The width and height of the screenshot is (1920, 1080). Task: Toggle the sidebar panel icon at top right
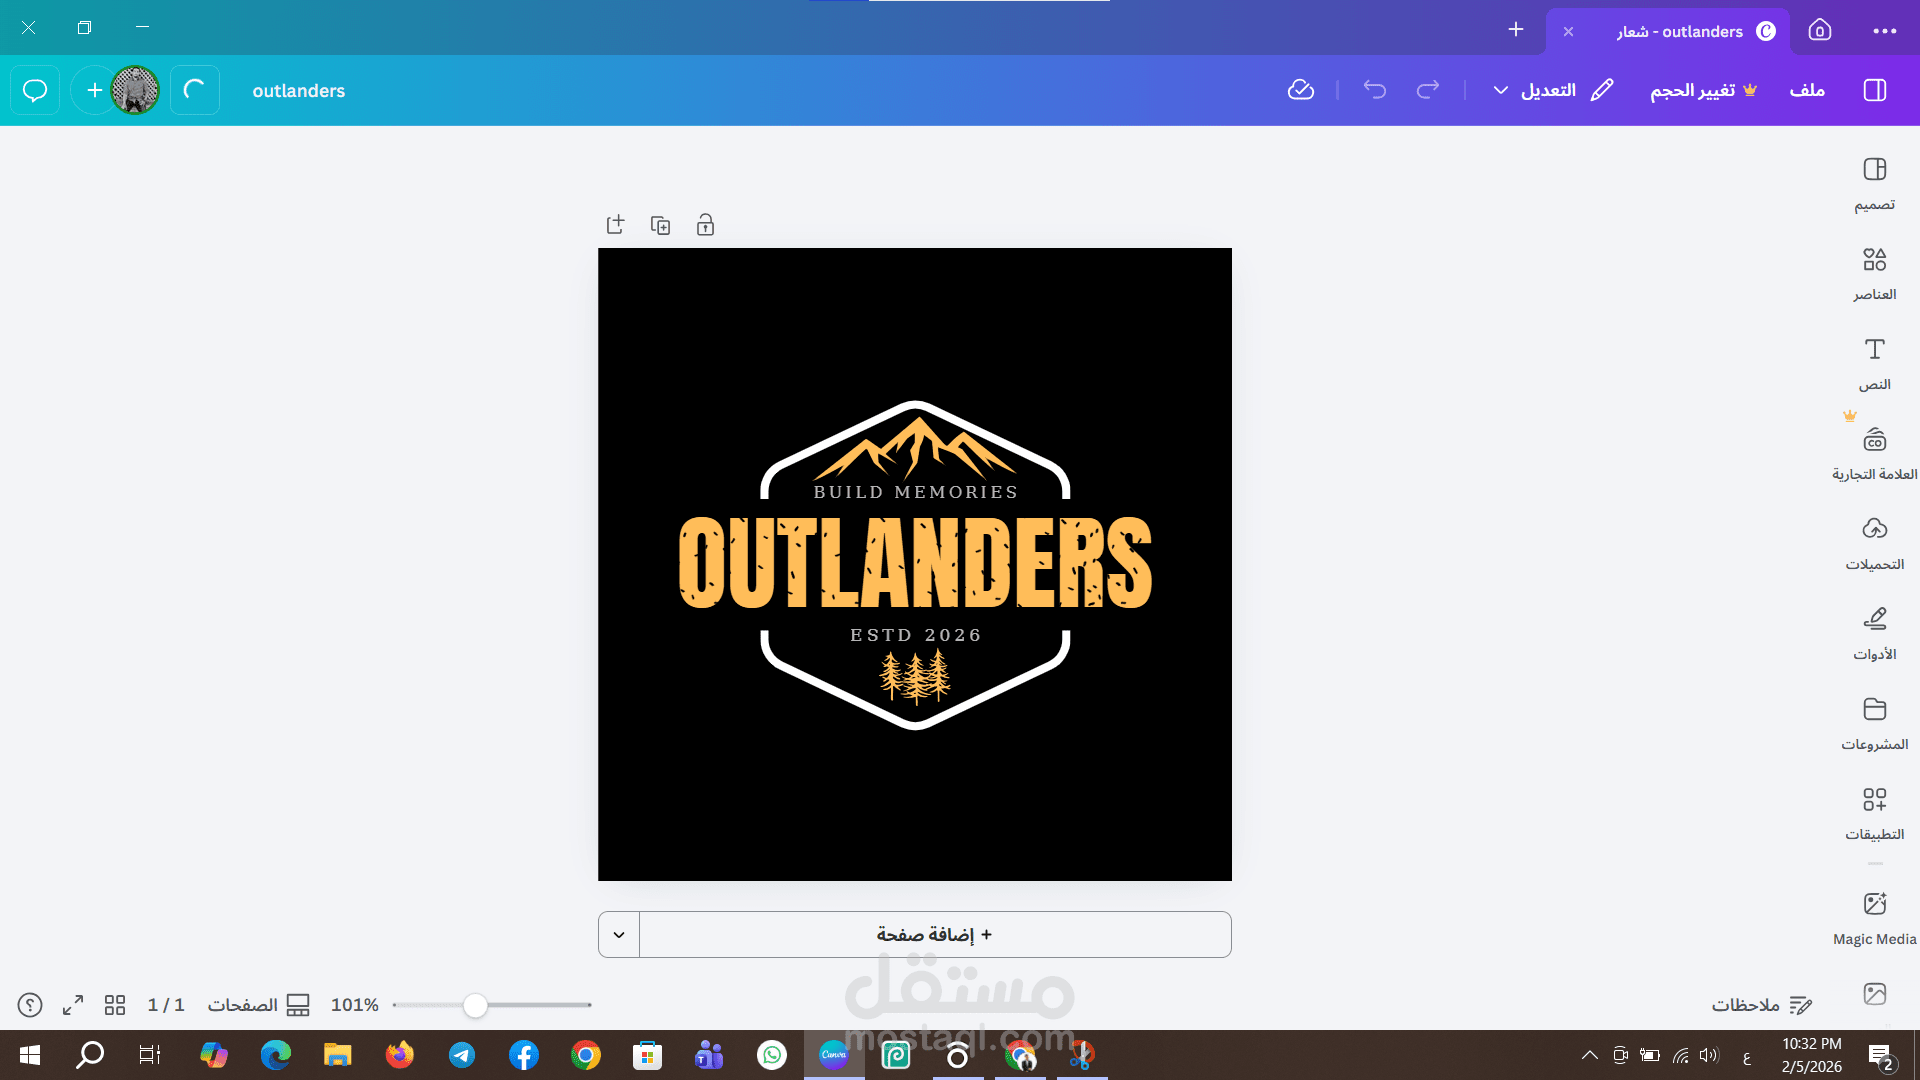click(x=1875, y=90)
